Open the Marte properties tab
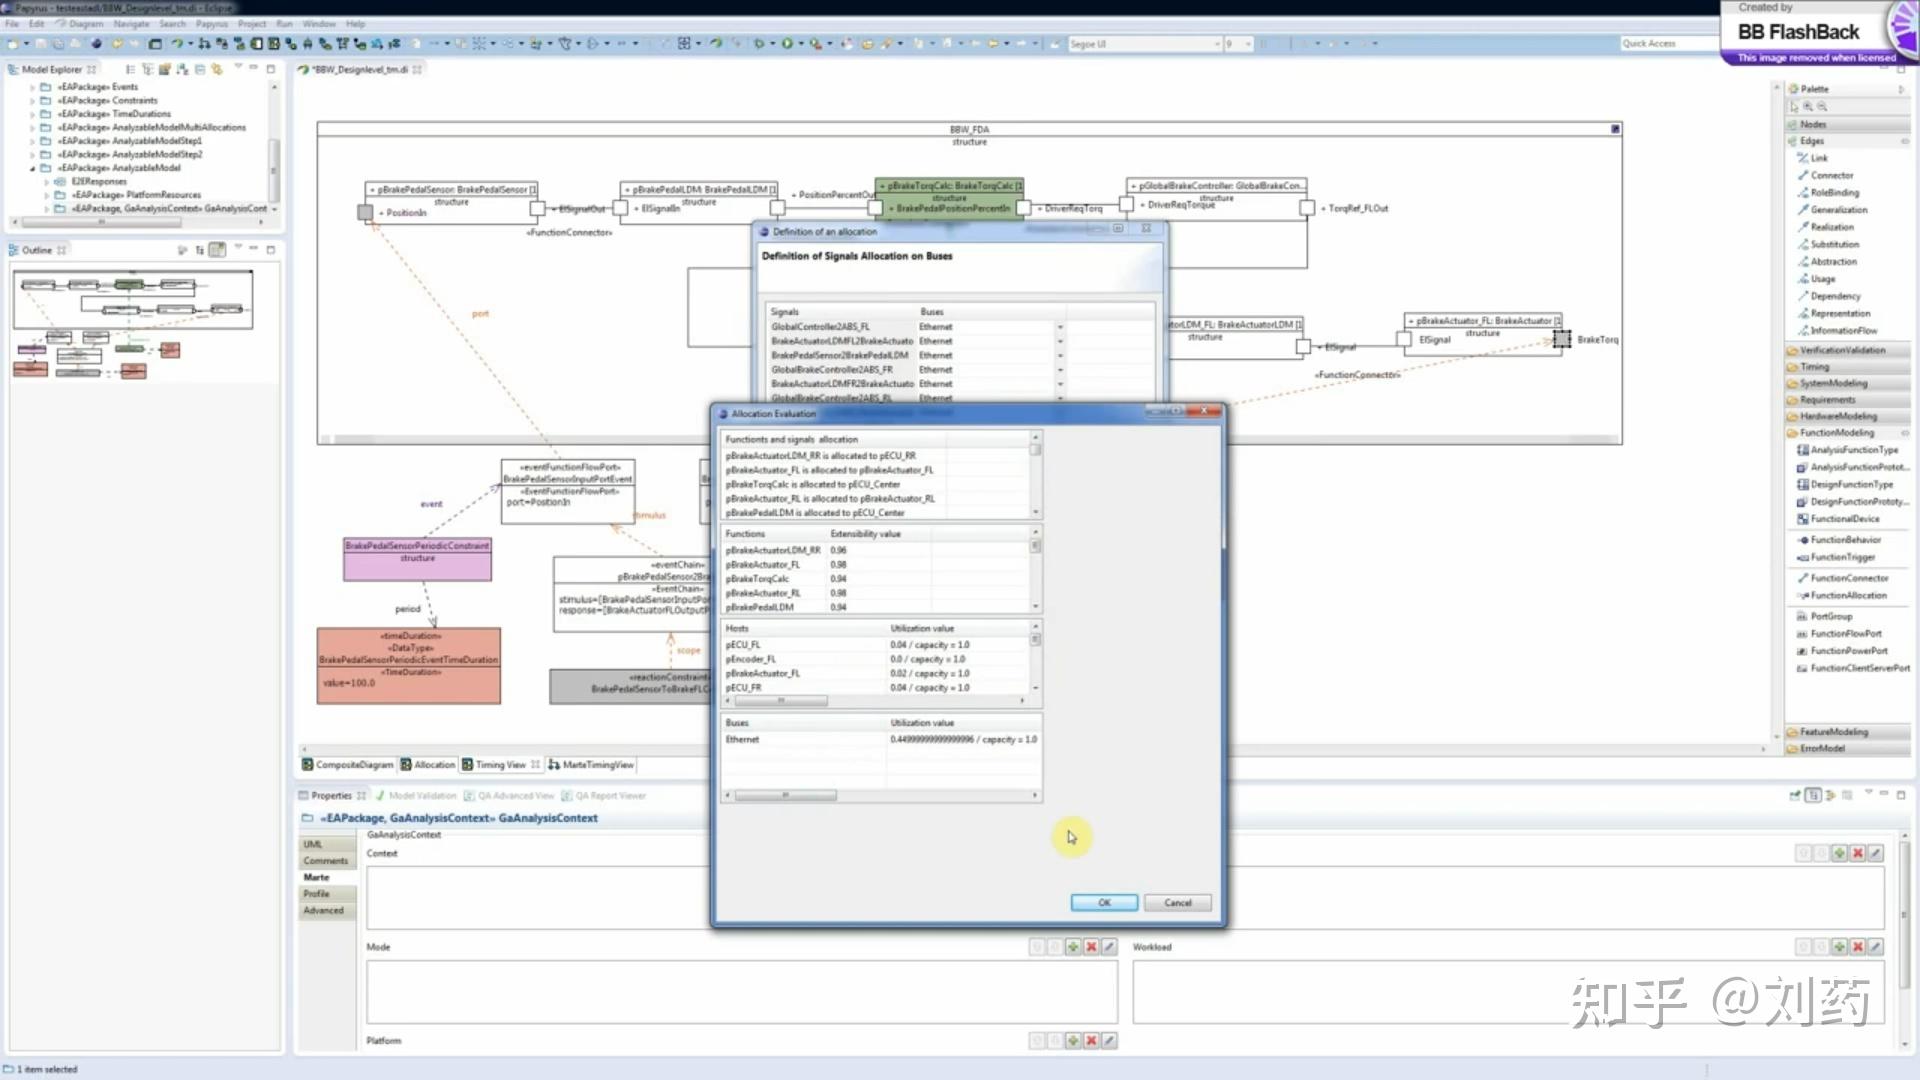1920x1080 pixels. coord(317,877)
